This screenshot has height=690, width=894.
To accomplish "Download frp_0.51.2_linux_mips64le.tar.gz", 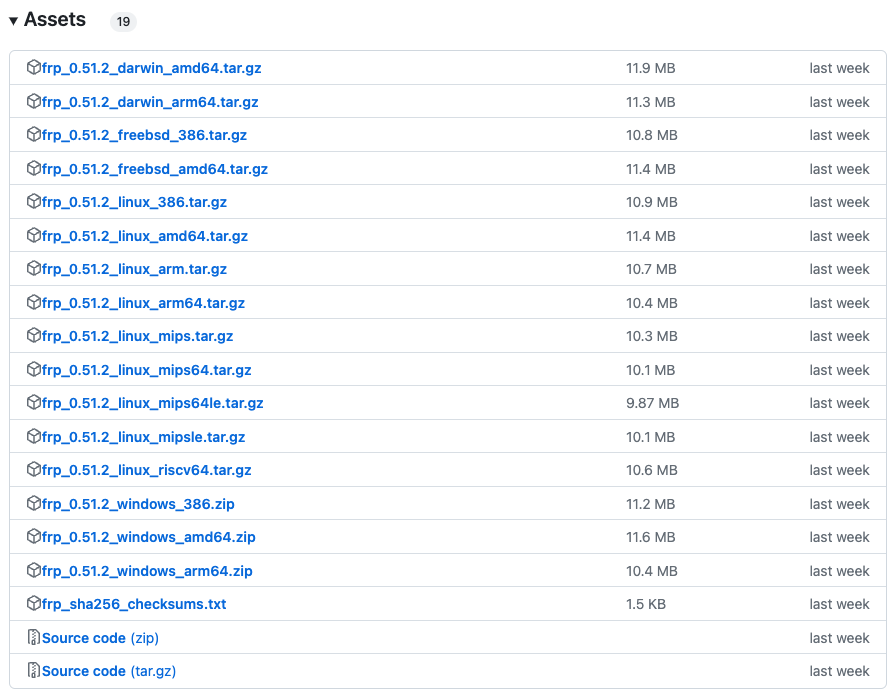I will click(153, 404).
